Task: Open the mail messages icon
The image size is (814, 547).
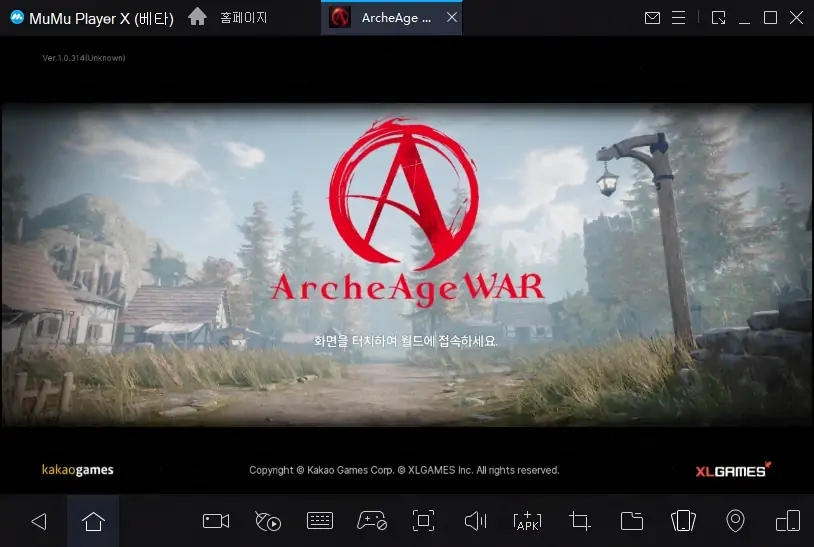Action: [x=652, y=18]
